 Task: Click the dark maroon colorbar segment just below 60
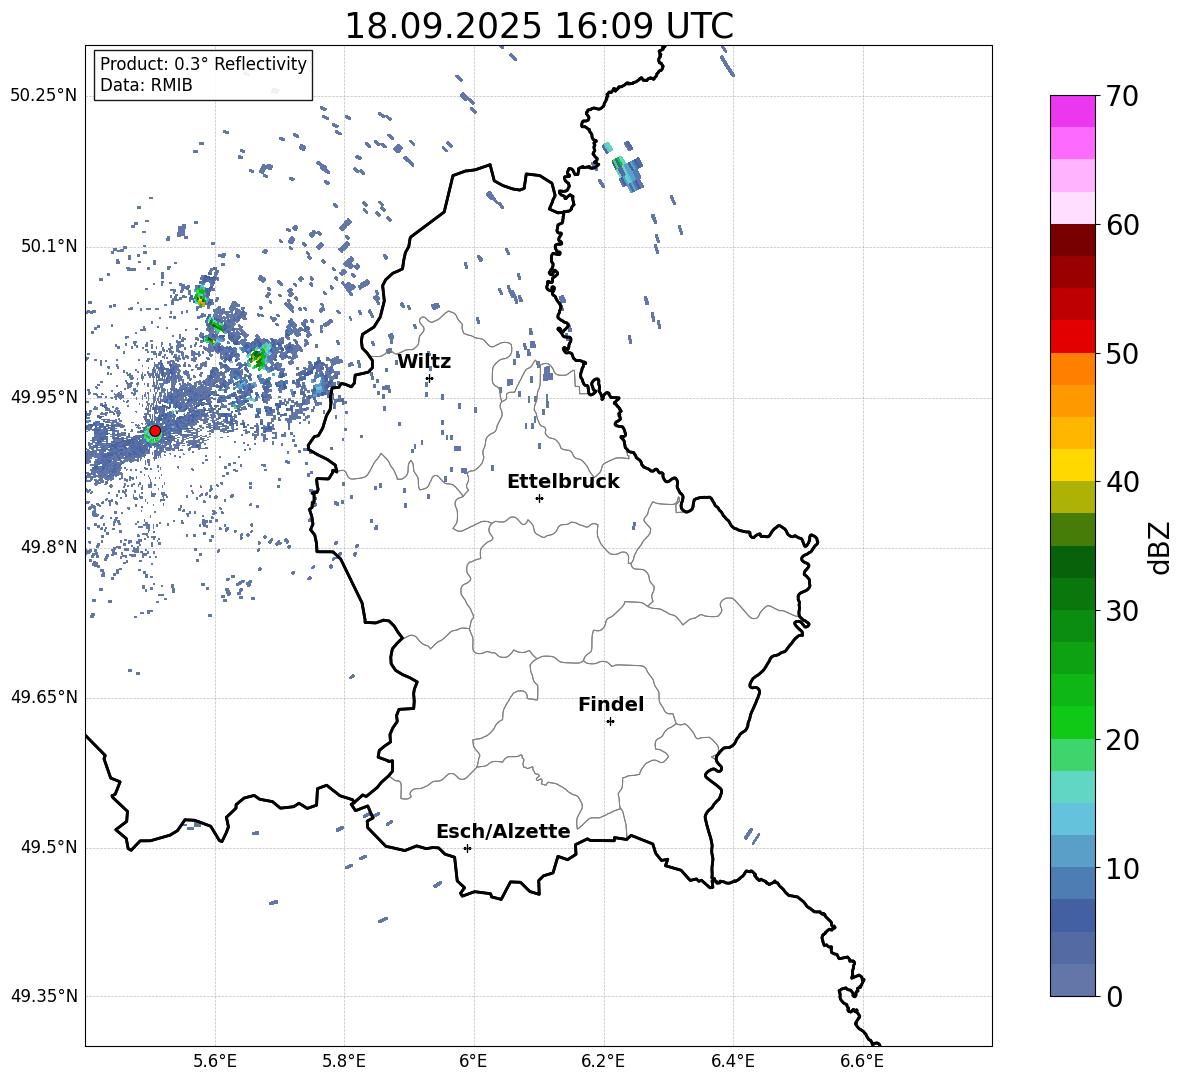click(x=1073, y=240)
